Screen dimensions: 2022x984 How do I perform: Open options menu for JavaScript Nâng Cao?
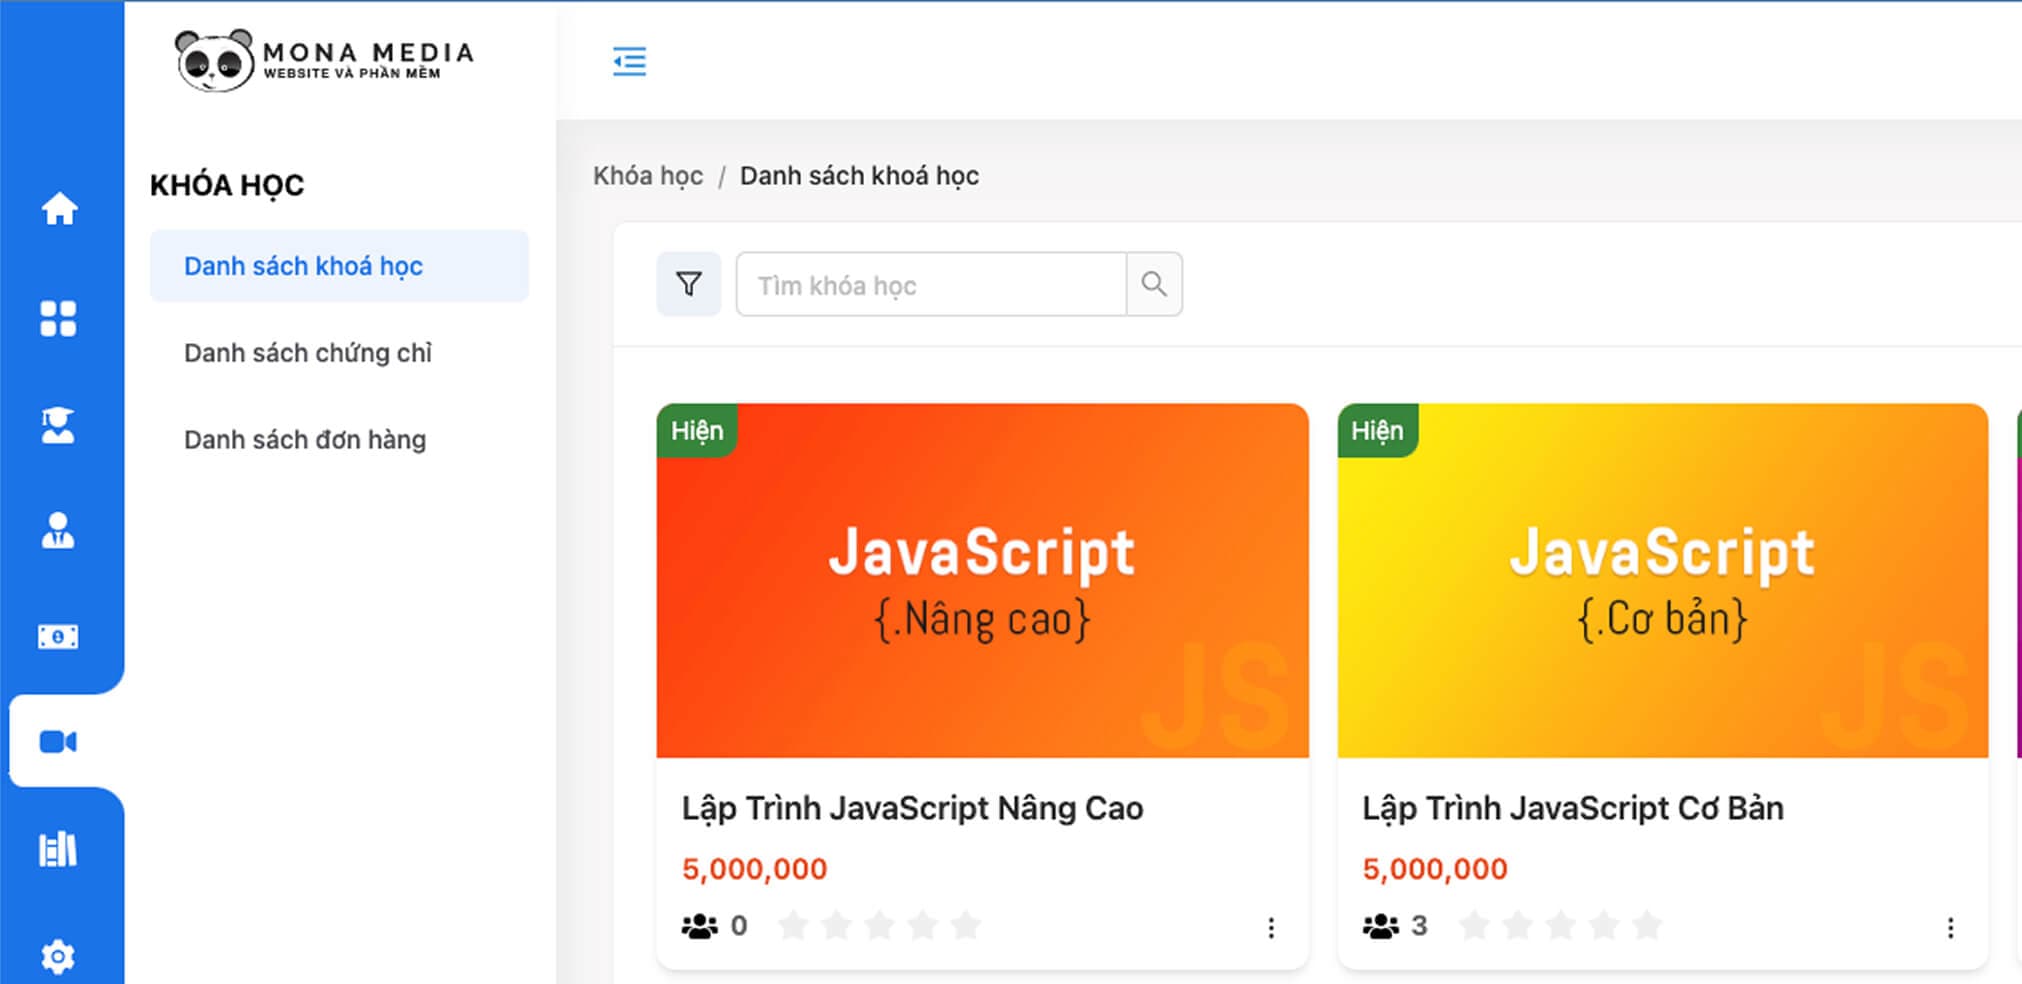pyautogui.click(x=1271, y=928)
